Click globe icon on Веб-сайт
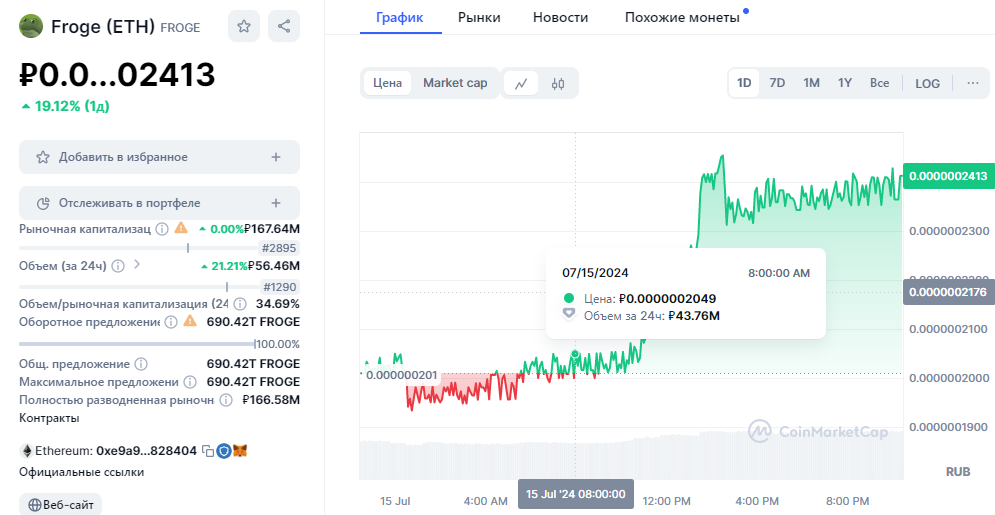The width and height of the screenshot is (995, 515). click(x=35, y=505)
